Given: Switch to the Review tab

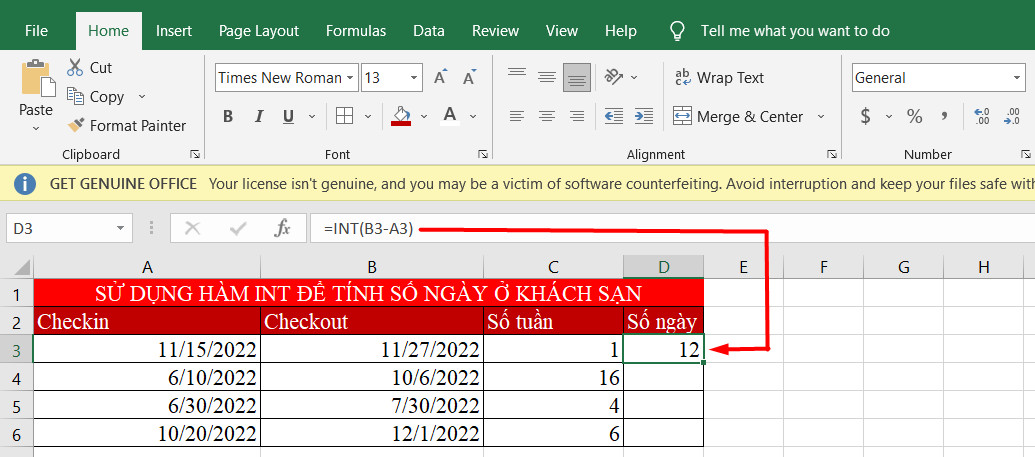Looking at the screenshot, I should coord(495,31).
